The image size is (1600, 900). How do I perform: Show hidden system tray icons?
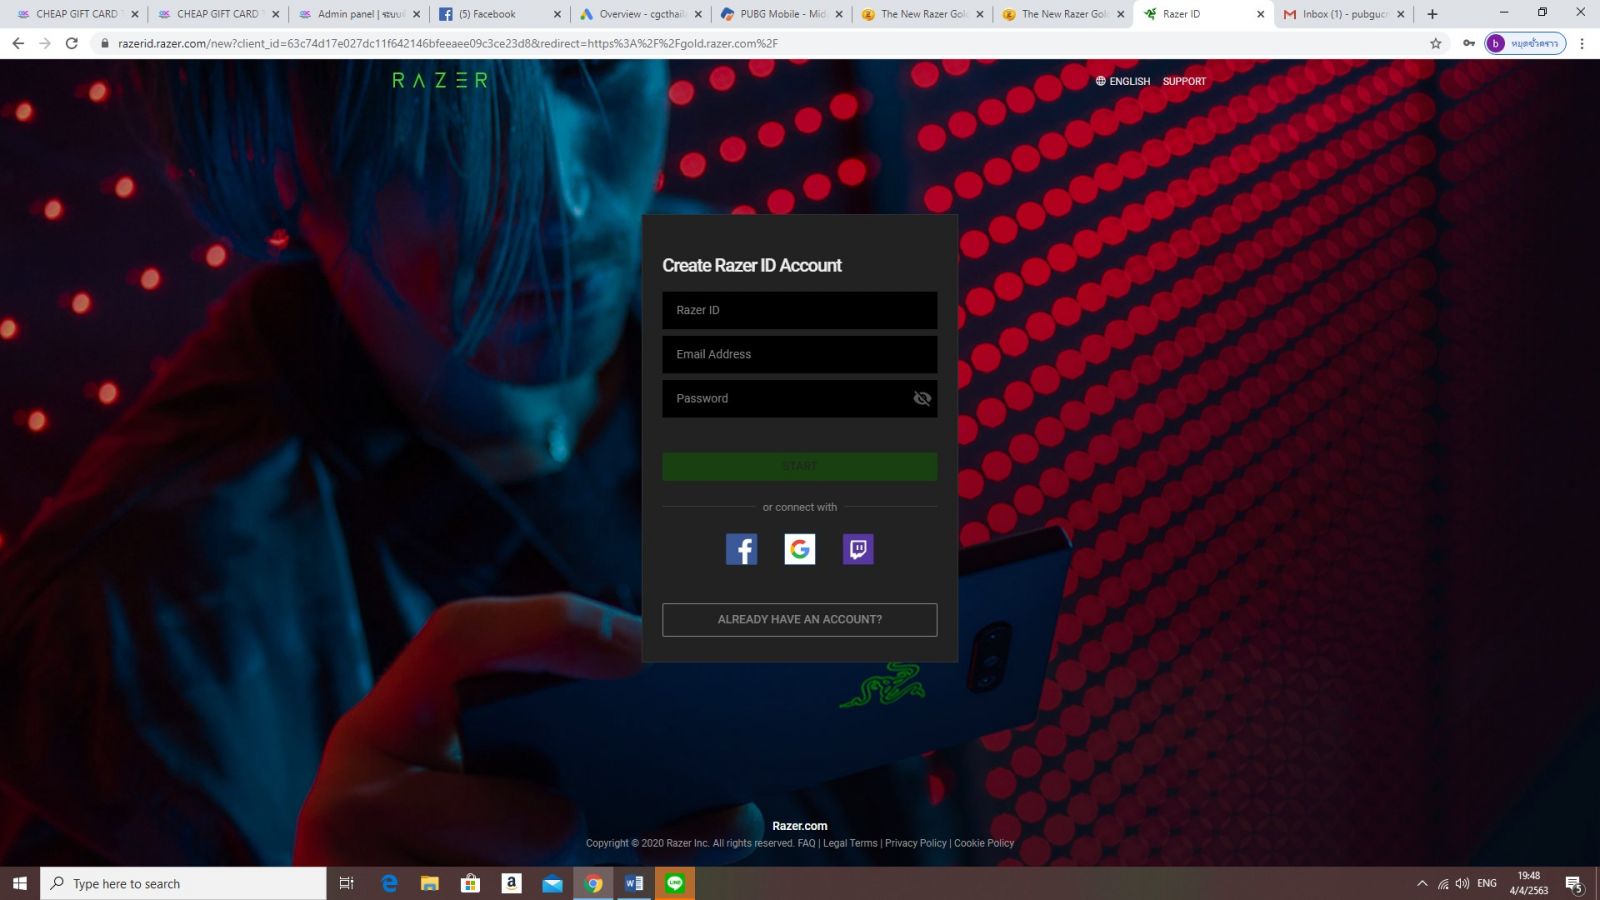[x=1422, y=883]
